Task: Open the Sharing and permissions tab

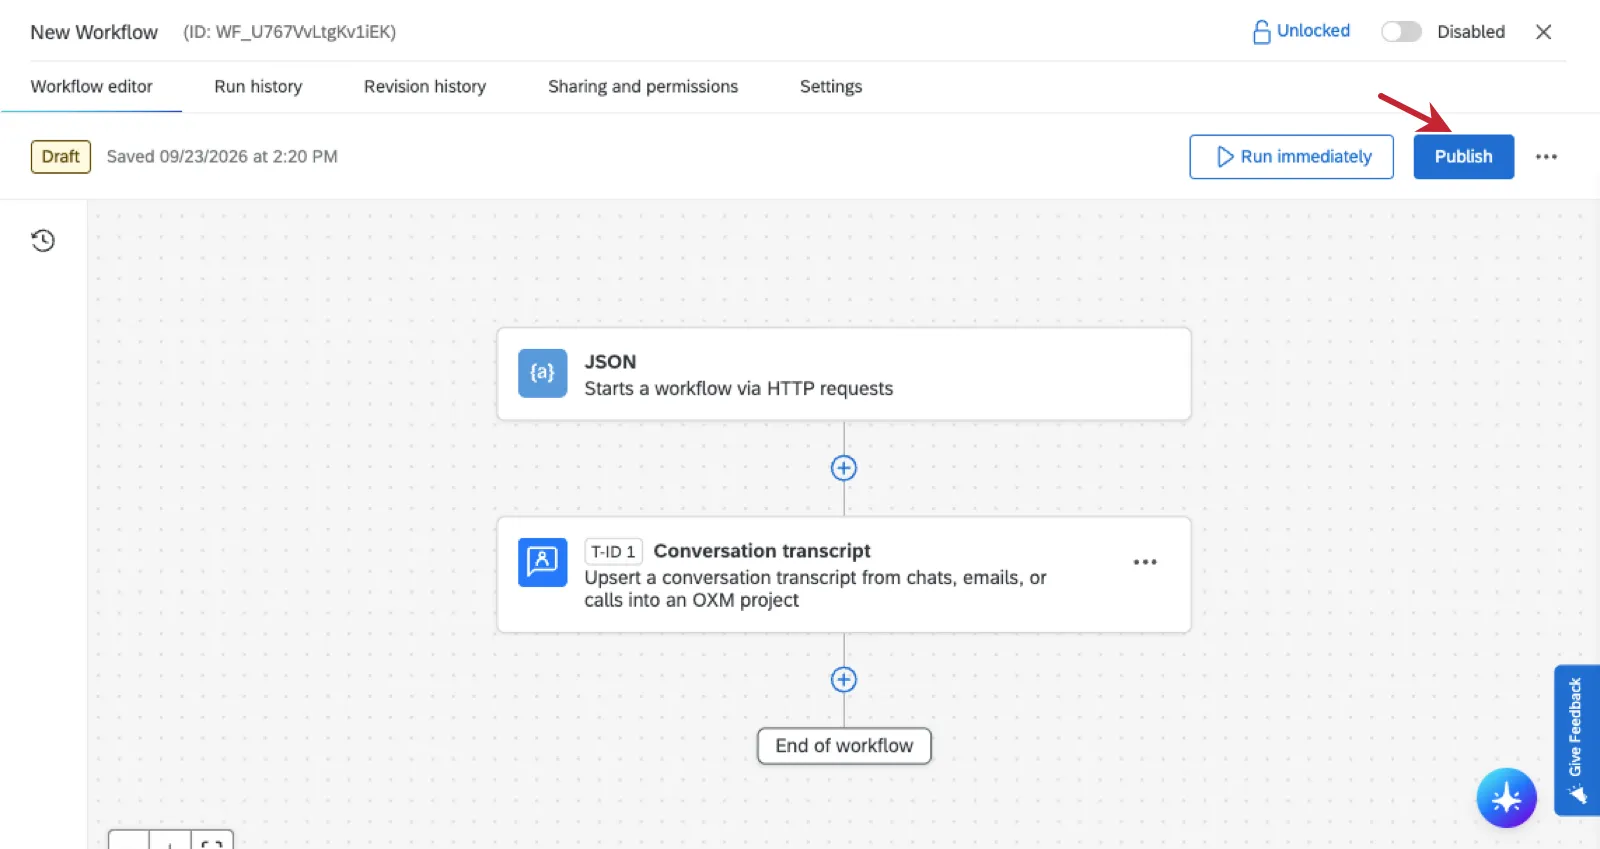Action: 643,87
